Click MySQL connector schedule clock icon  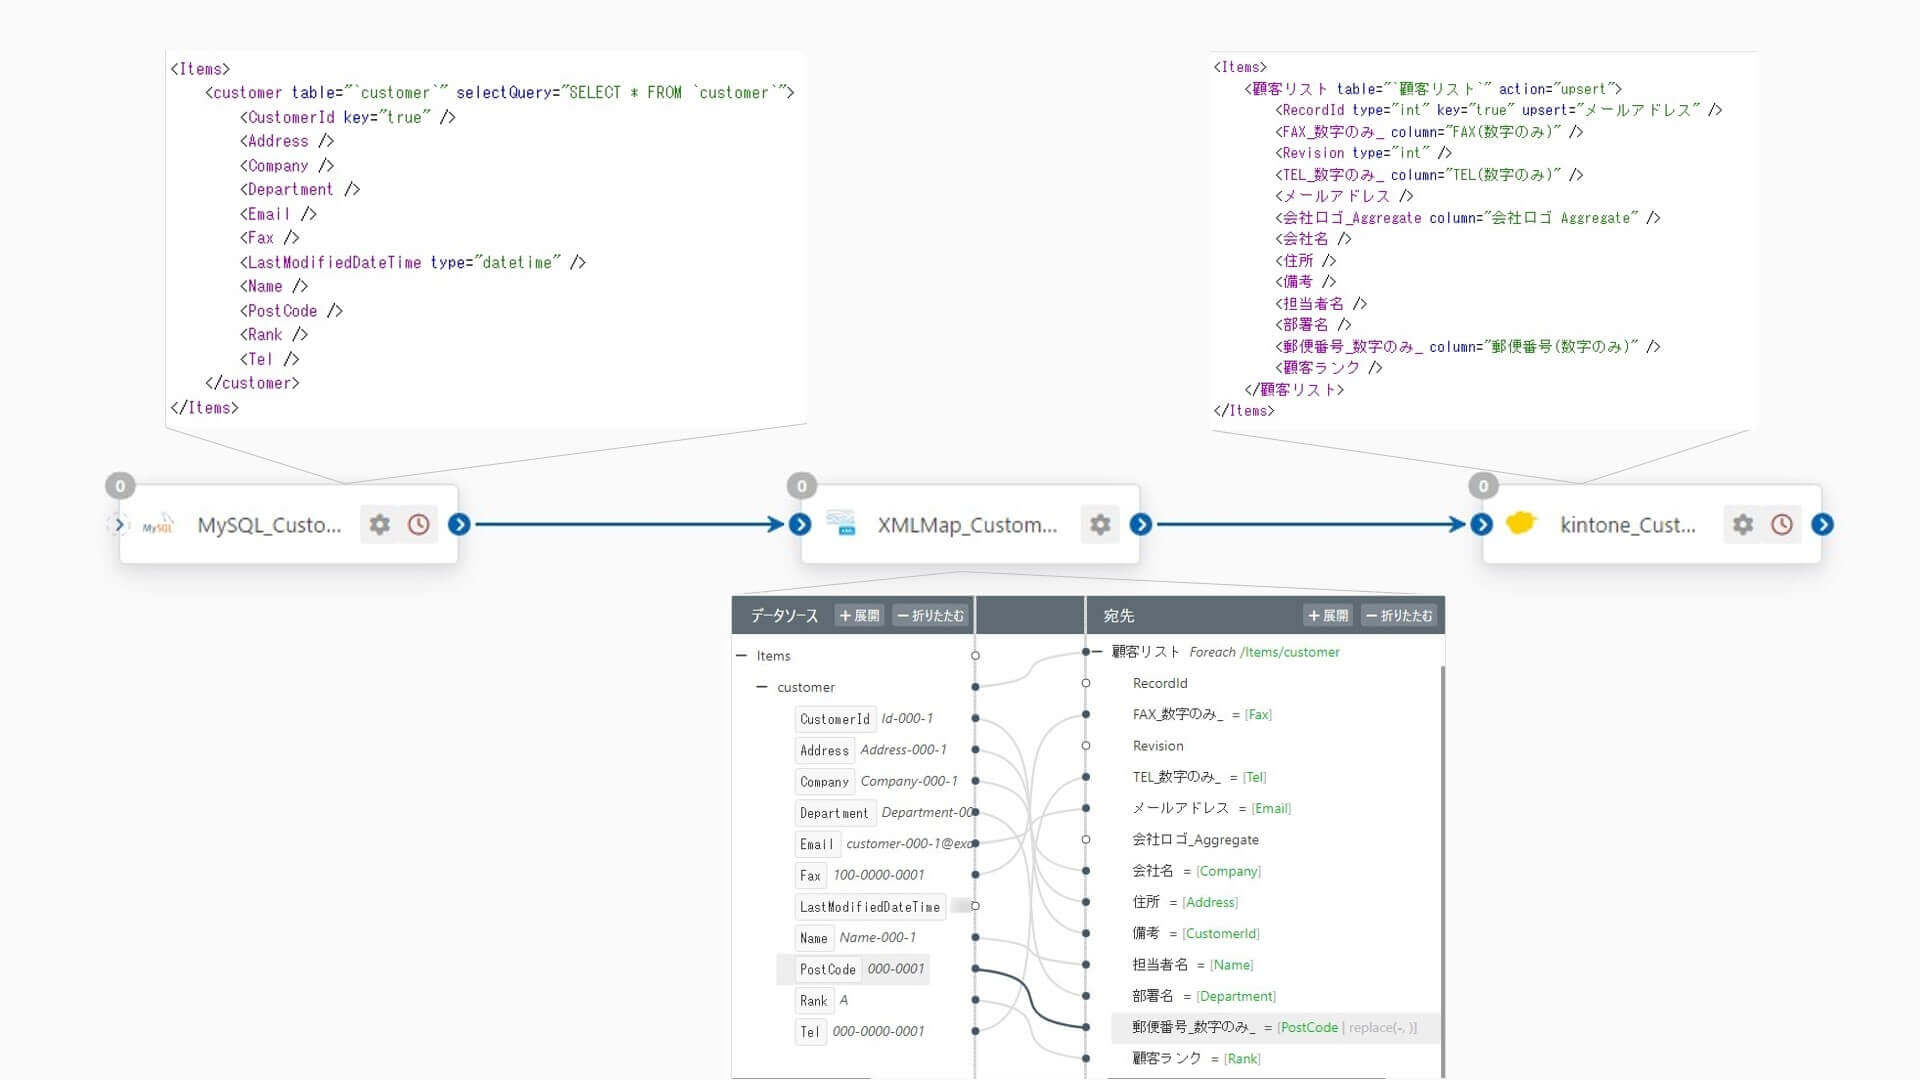pyautogui.click(x=419, y=524)
